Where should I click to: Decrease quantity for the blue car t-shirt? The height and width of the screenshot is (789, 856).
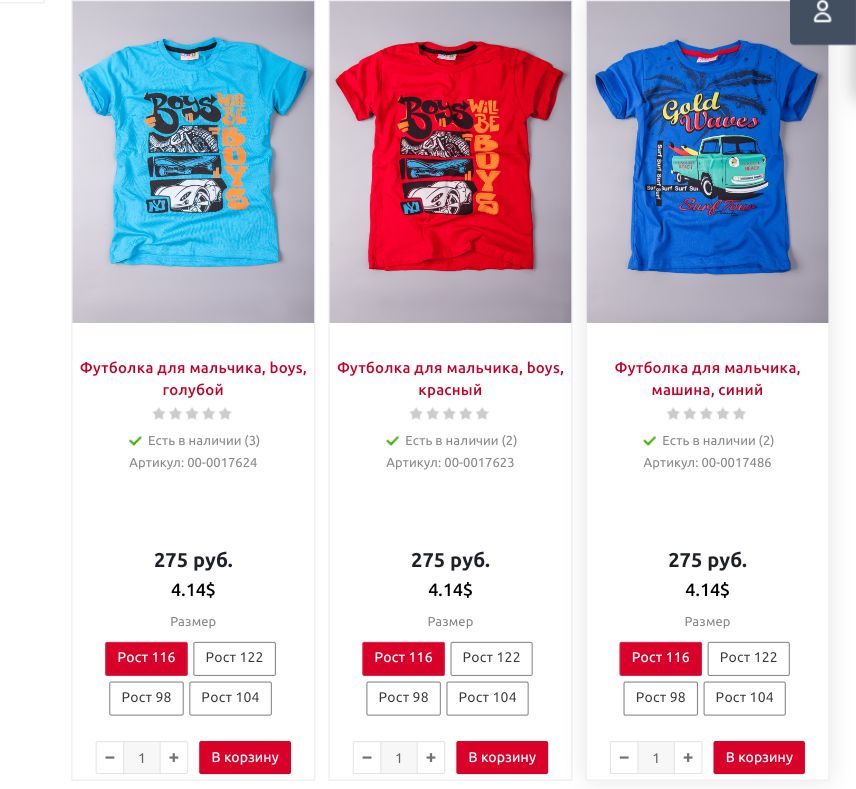pos(624,757)
